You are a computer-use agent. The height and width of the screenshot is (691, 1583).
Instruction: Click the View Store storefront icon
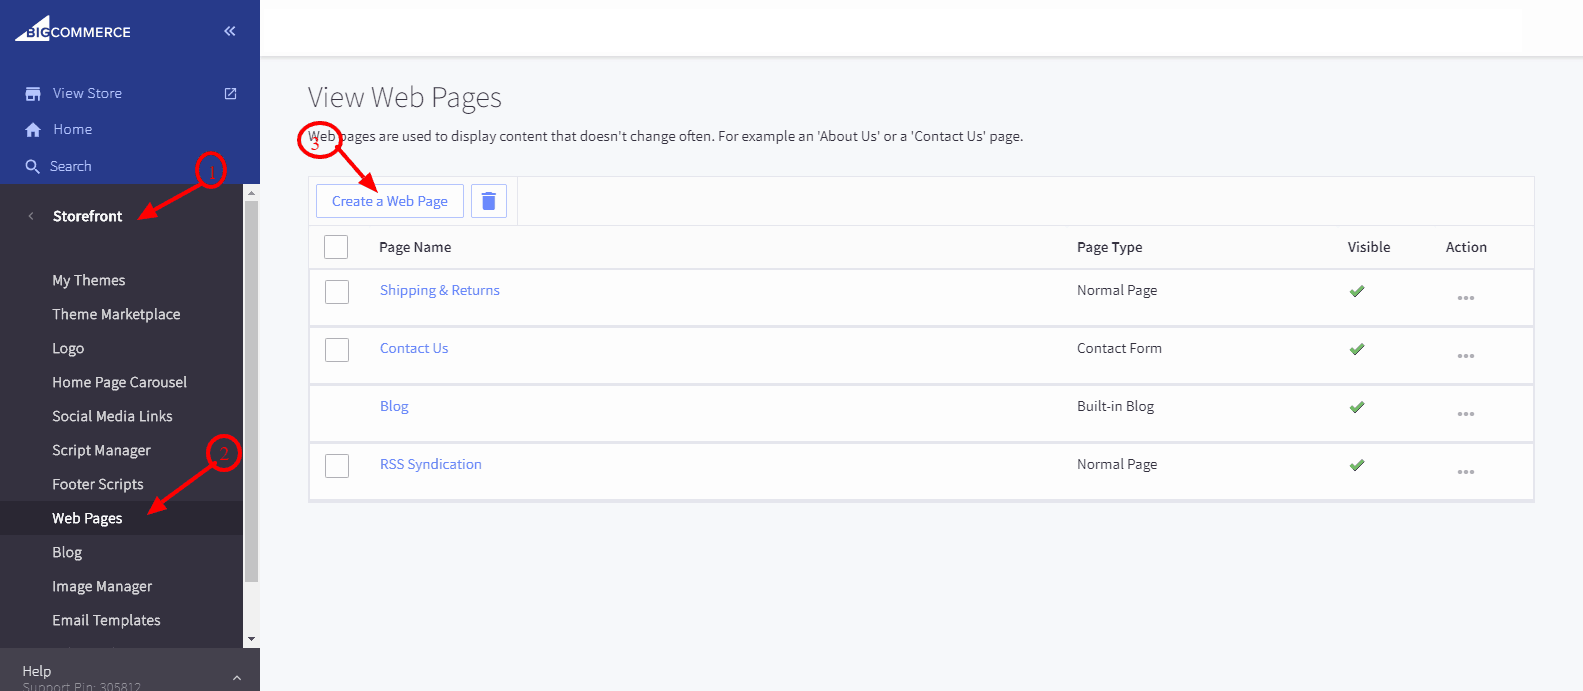(33, 94)
